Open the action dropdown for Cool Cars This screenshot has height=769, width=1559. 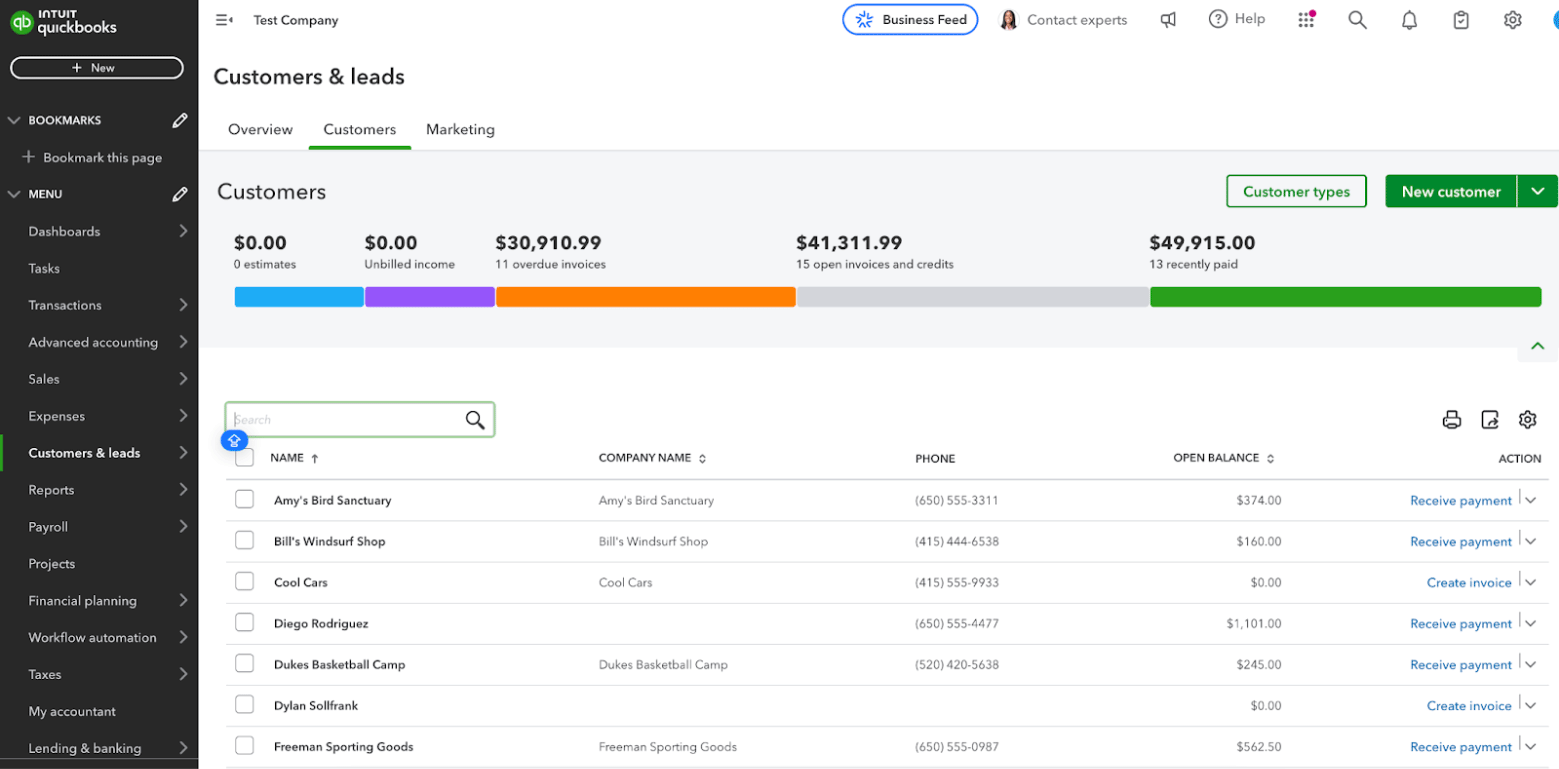pos(1530,582)
